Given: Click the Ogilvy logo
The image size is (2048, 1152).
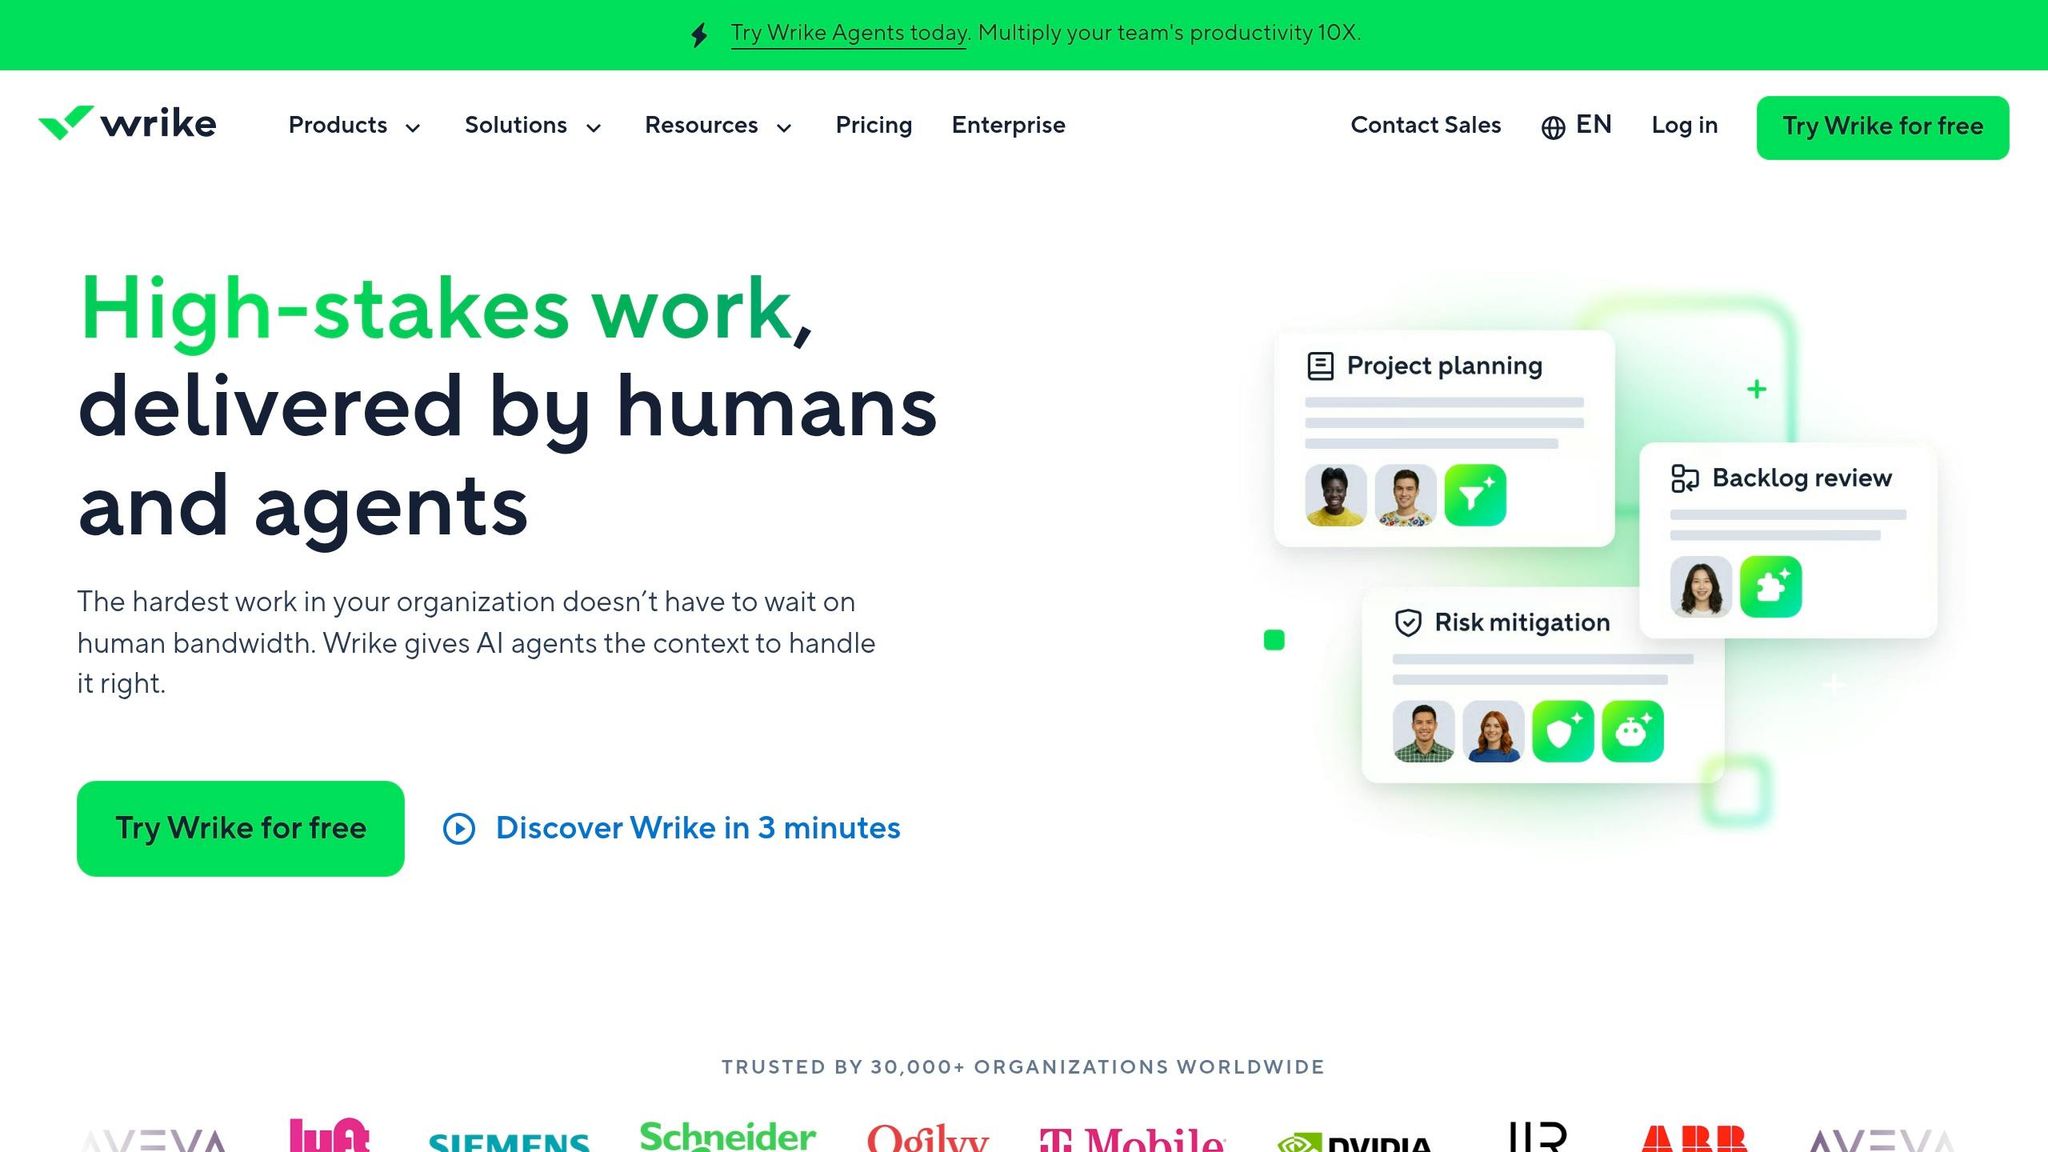Looking at the screenshot, I should pos(927,1137).
